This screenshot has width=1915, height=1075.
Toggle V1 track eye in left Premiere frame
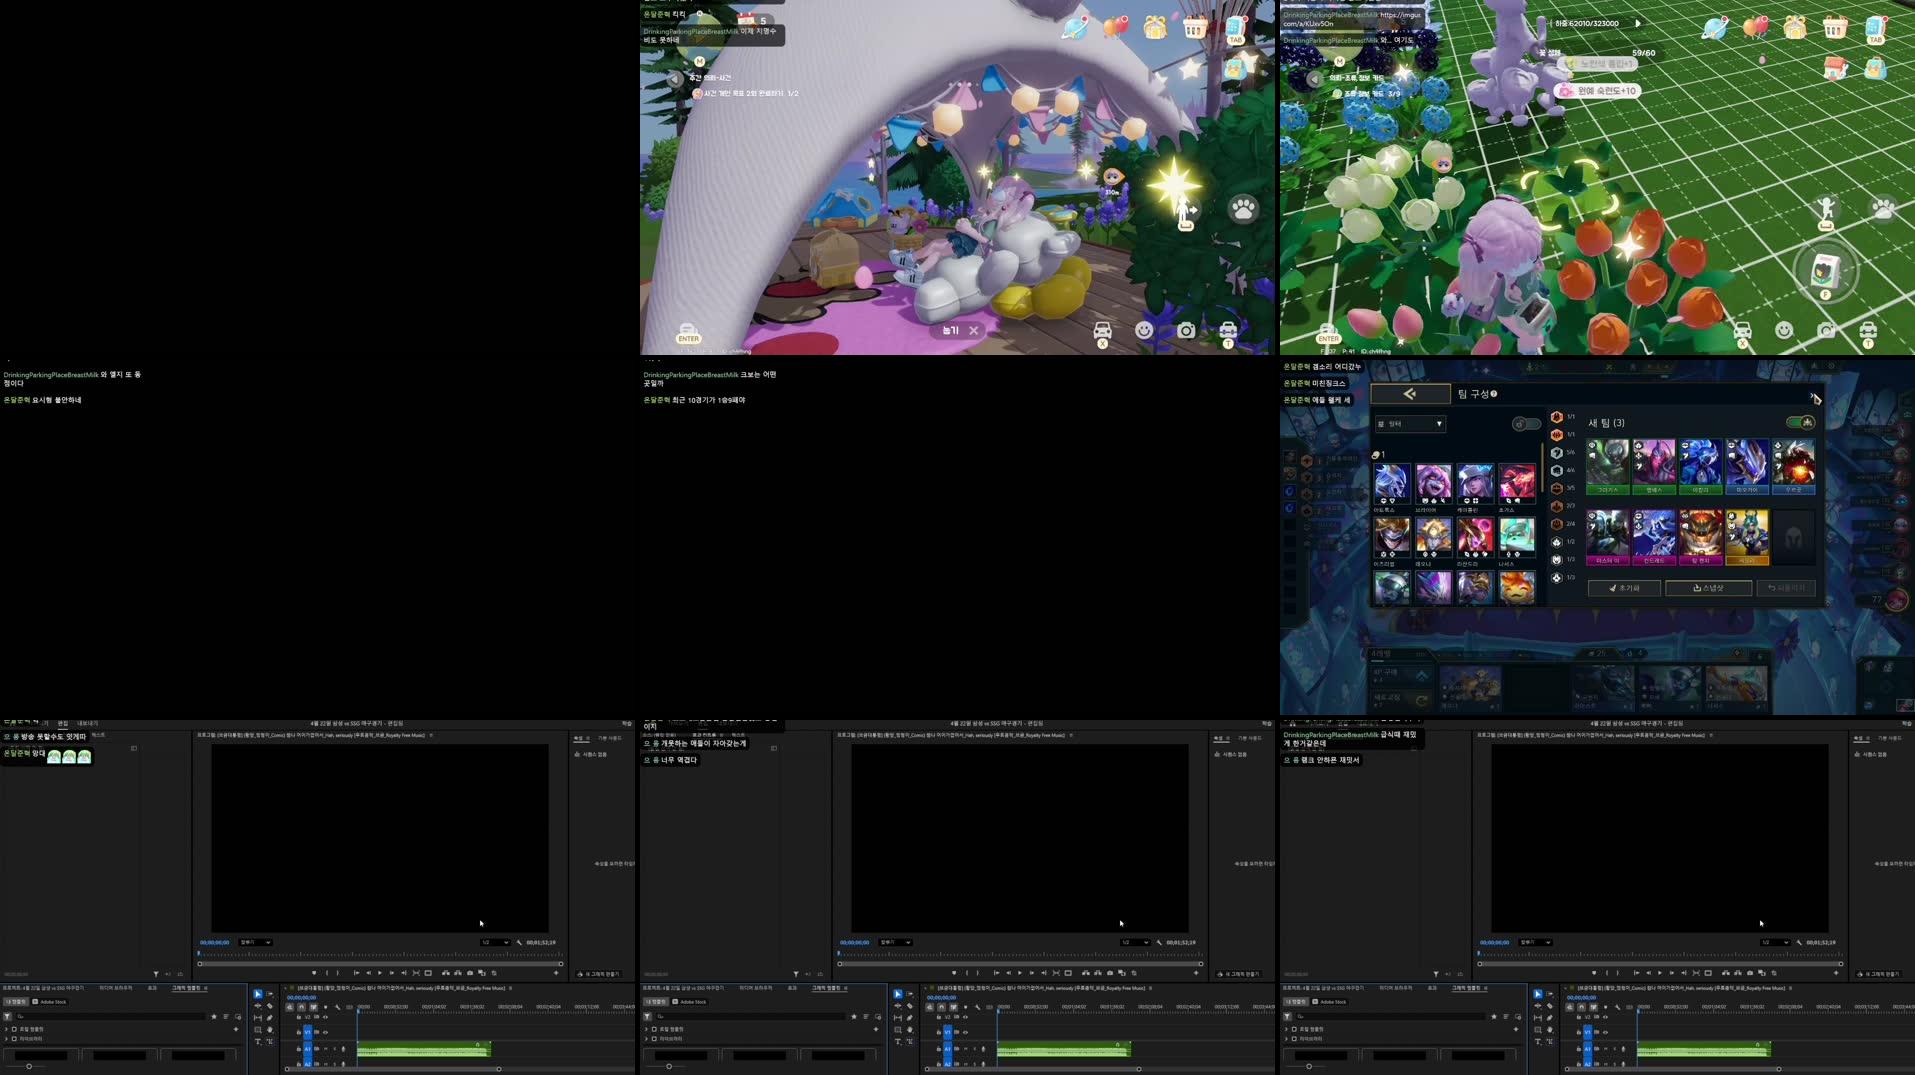(325, 1032)
